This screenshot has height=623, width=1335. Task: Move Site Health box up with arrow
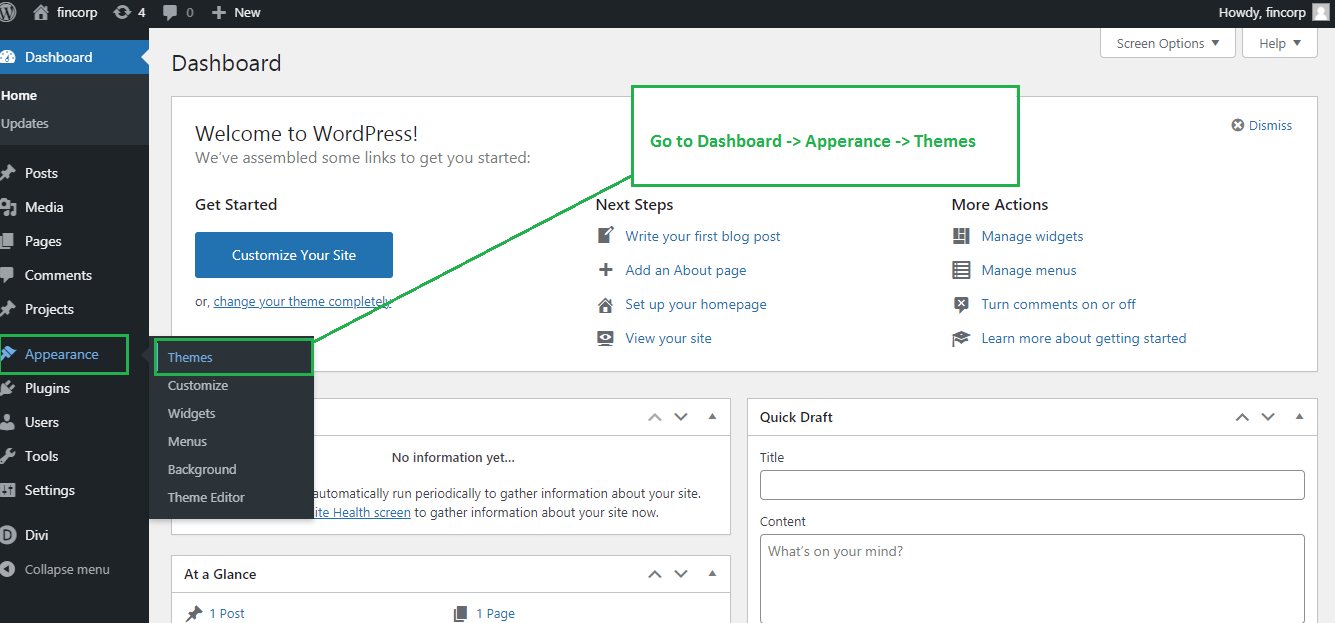tap(655, 417)
